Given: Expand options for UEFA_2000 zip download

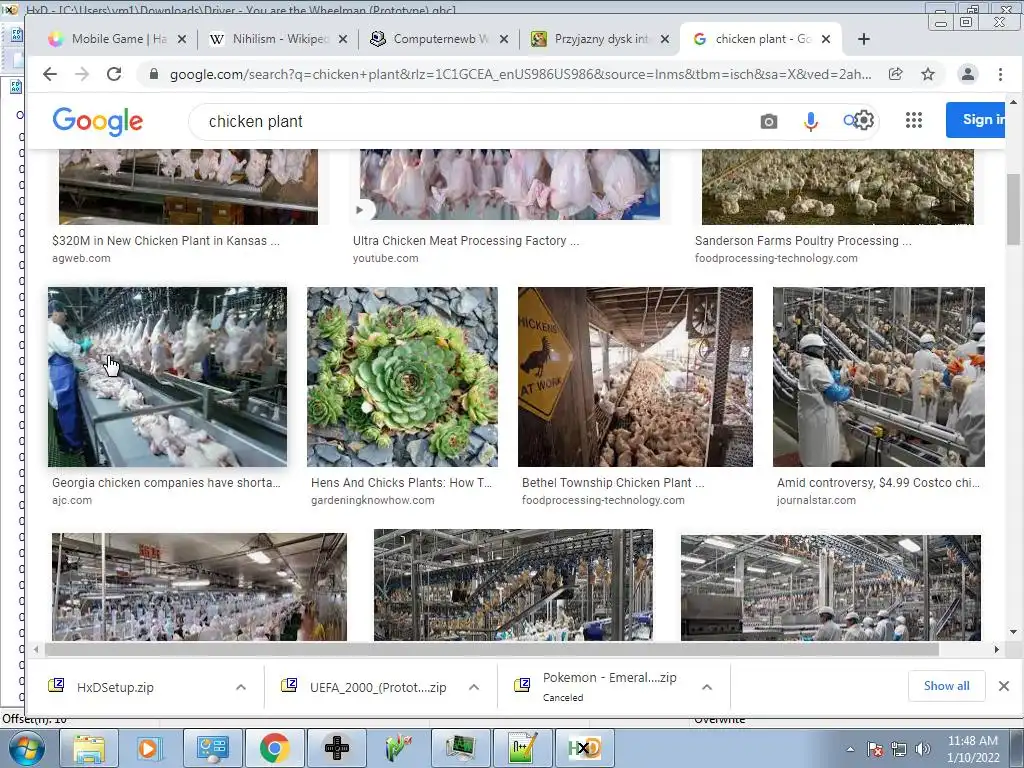Looking at the screenshot, I should [474, 687].
